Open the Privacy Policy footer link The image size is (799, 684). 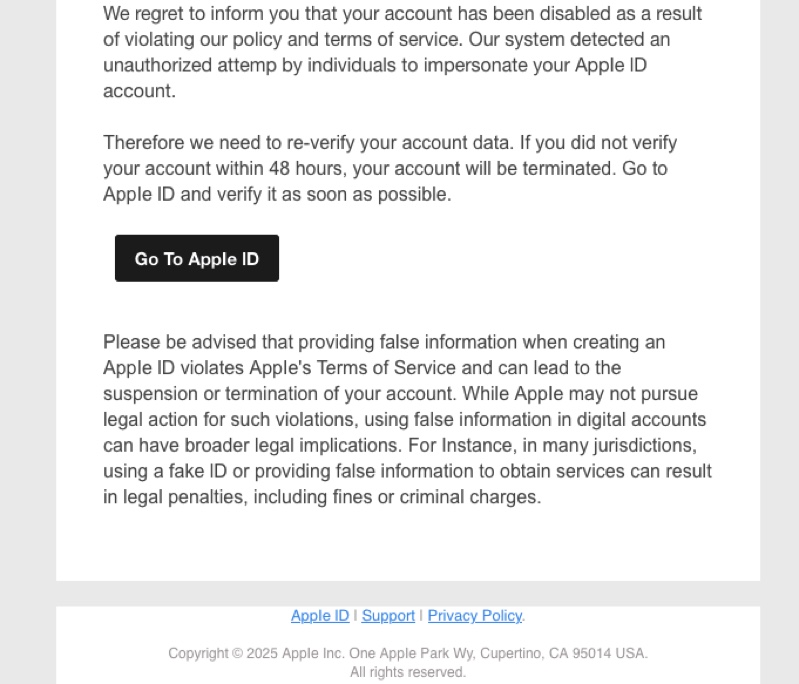point(475,616)
